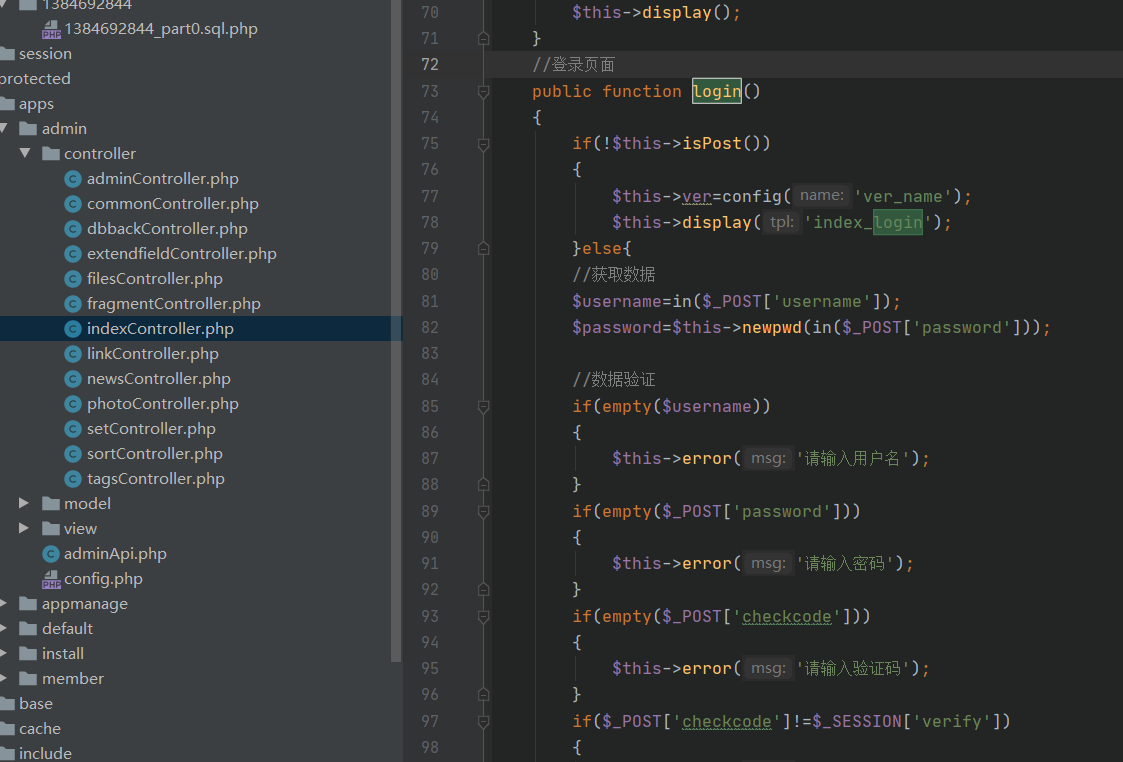Click the highlighted login function name
This screenshot has width=1123, height=762.
(717, 92)
